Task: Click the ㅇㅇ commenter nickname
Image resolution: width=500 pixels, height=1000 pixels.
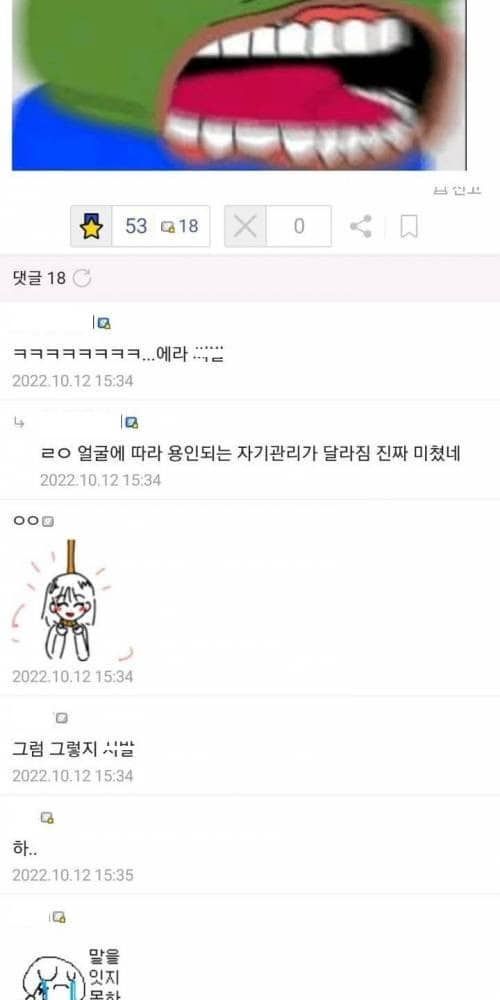Action: 26,521
